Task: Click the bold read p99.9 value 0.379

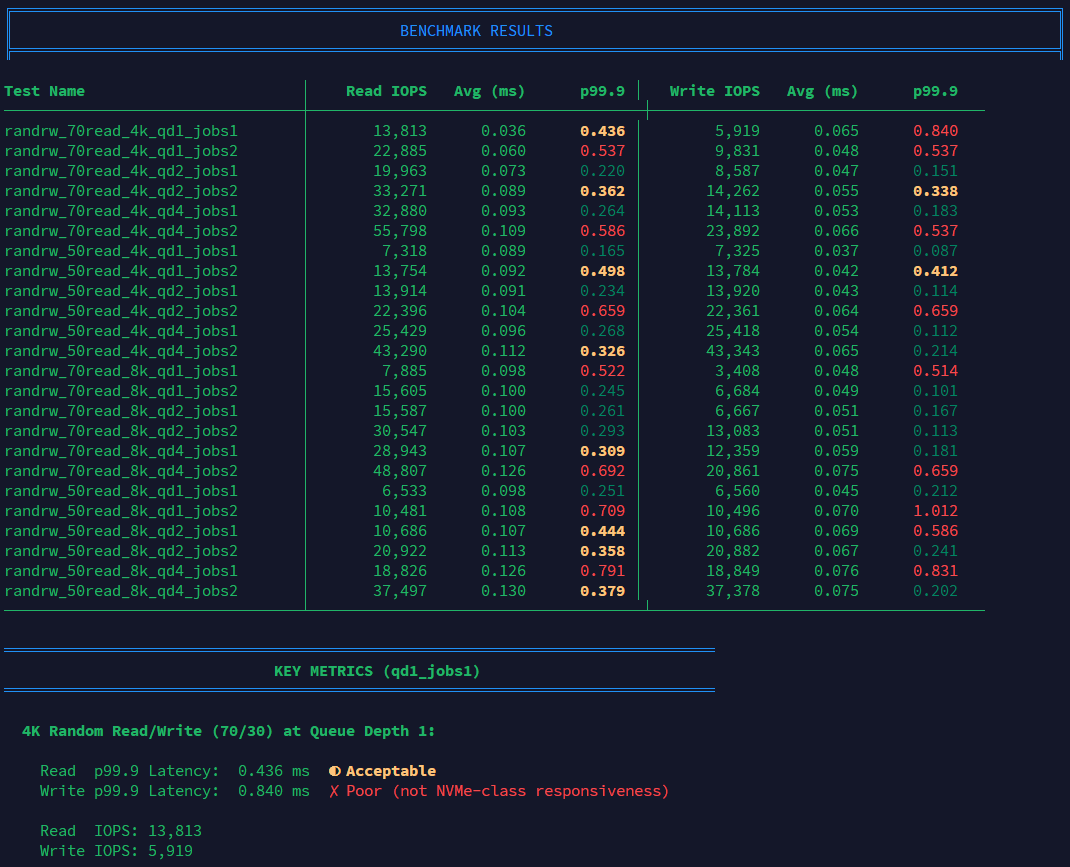Action: [603, 591]
